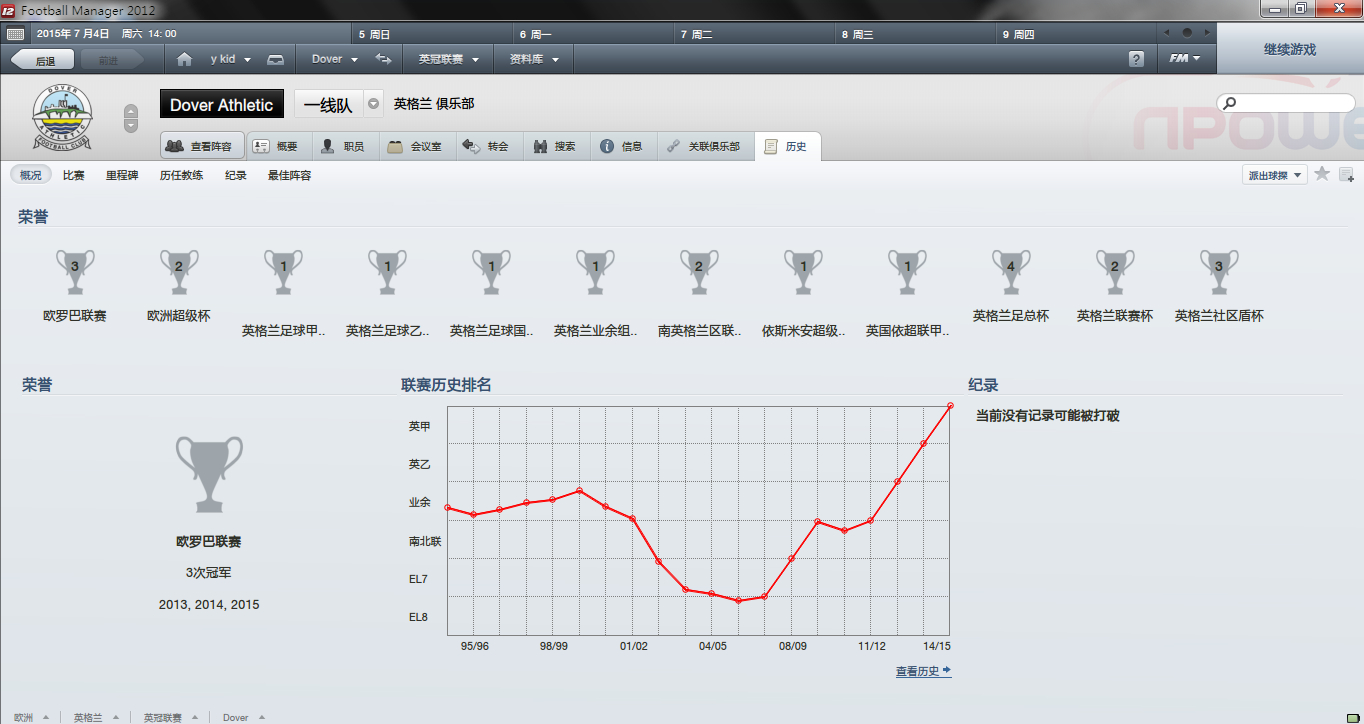Viewport: 1364px width, 724px height.
Task: Select the 7 周二 day in the calendar bar
Action: [754, 34]
